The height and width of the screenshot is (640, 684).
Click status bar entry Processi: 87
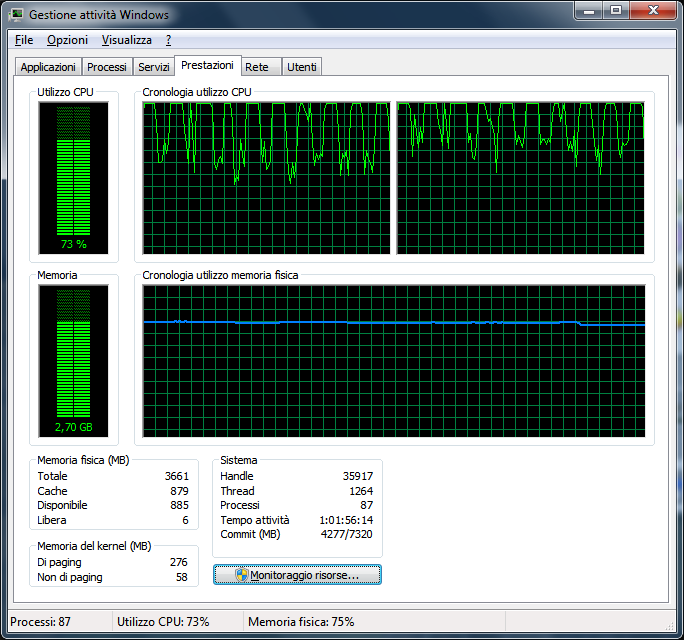click(x=40, y=622)
